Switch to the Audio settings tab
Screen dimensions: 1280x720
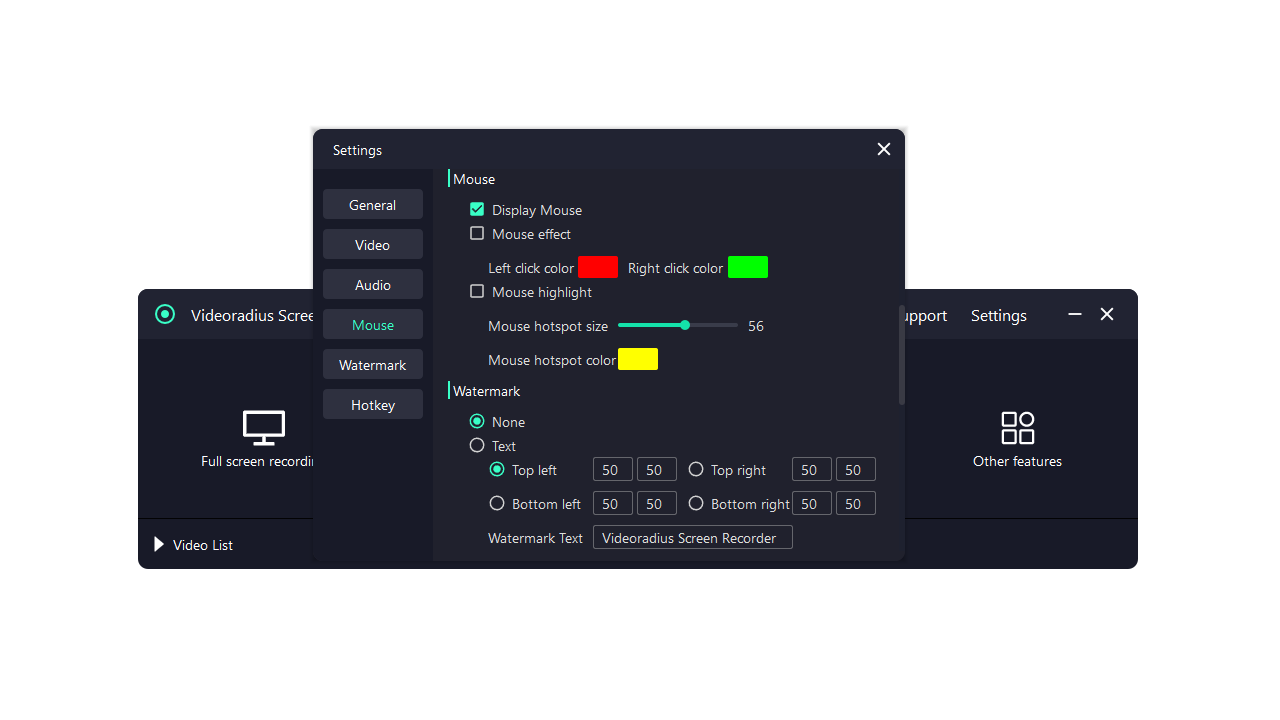(x=373, y=285)
